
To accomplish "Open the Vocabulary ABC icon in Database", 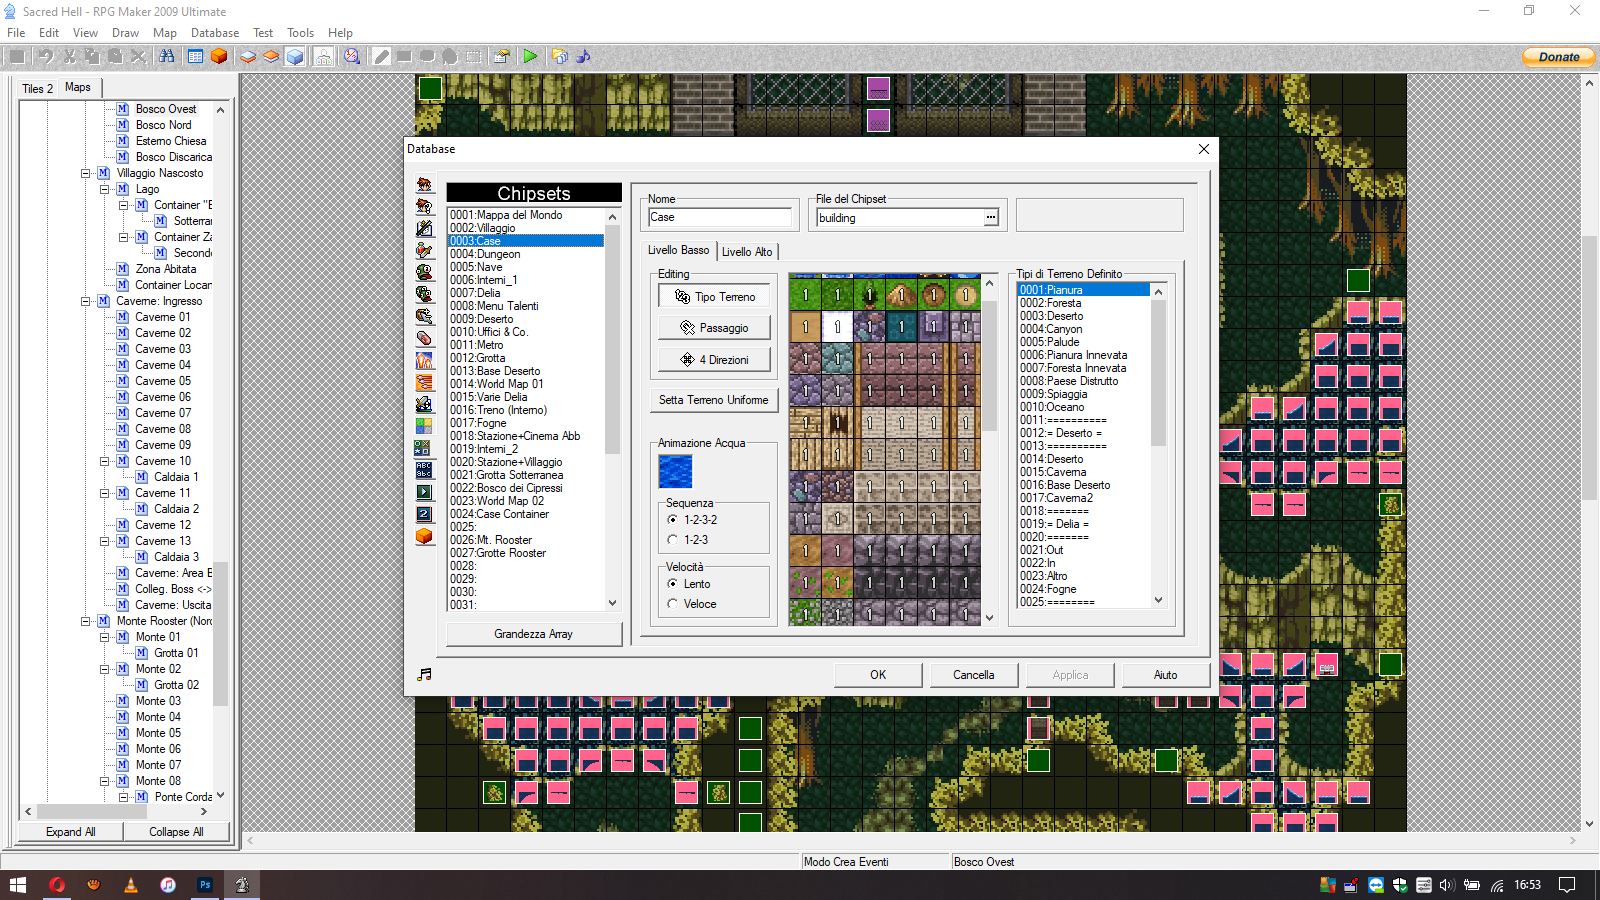I will pyautogui.click(x=424, y=470).
